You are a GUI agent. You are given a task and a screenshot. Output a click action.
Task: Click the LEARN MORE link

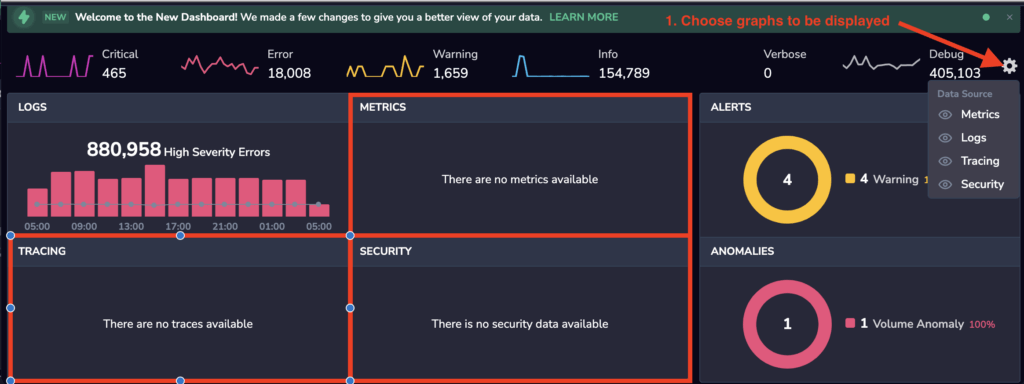click(584, 17)
